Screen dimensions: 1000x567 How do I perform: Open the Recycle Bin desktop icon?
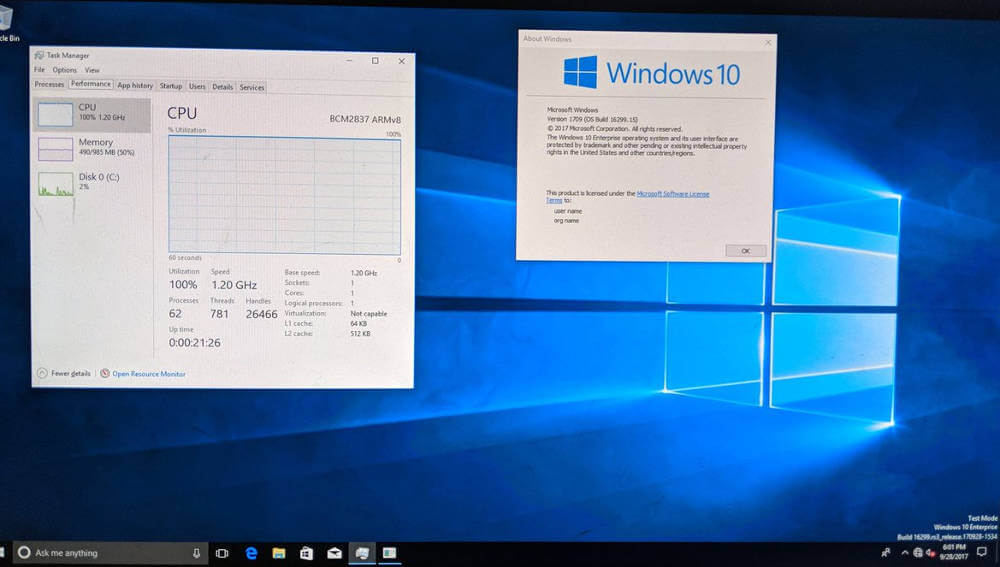[x=10, y=22]
